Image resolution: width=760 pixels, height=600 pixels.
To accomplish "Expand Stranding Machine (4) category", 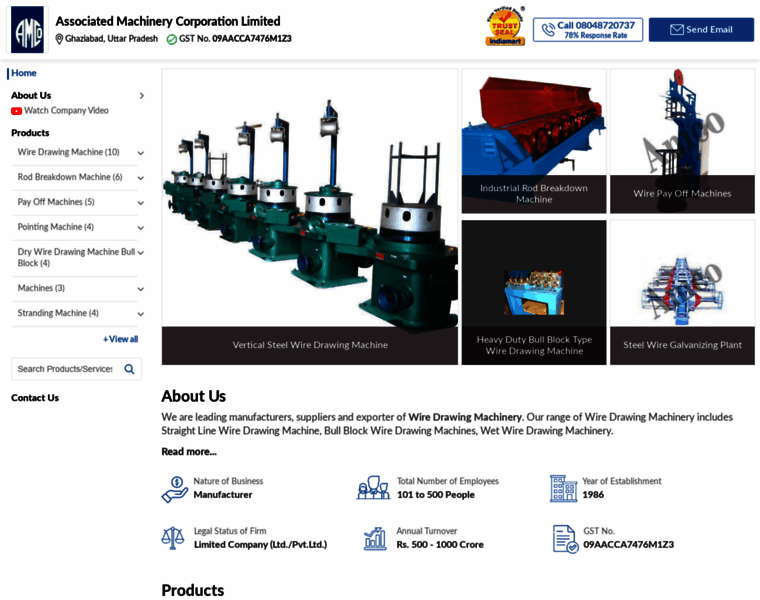I will point(141,314).
